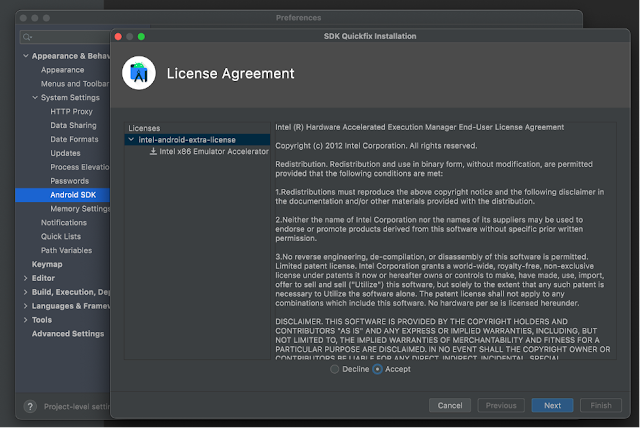Click the help question mark icon in Preferences
The width and height of the screenshot is (640, 428).
(30, 406)
